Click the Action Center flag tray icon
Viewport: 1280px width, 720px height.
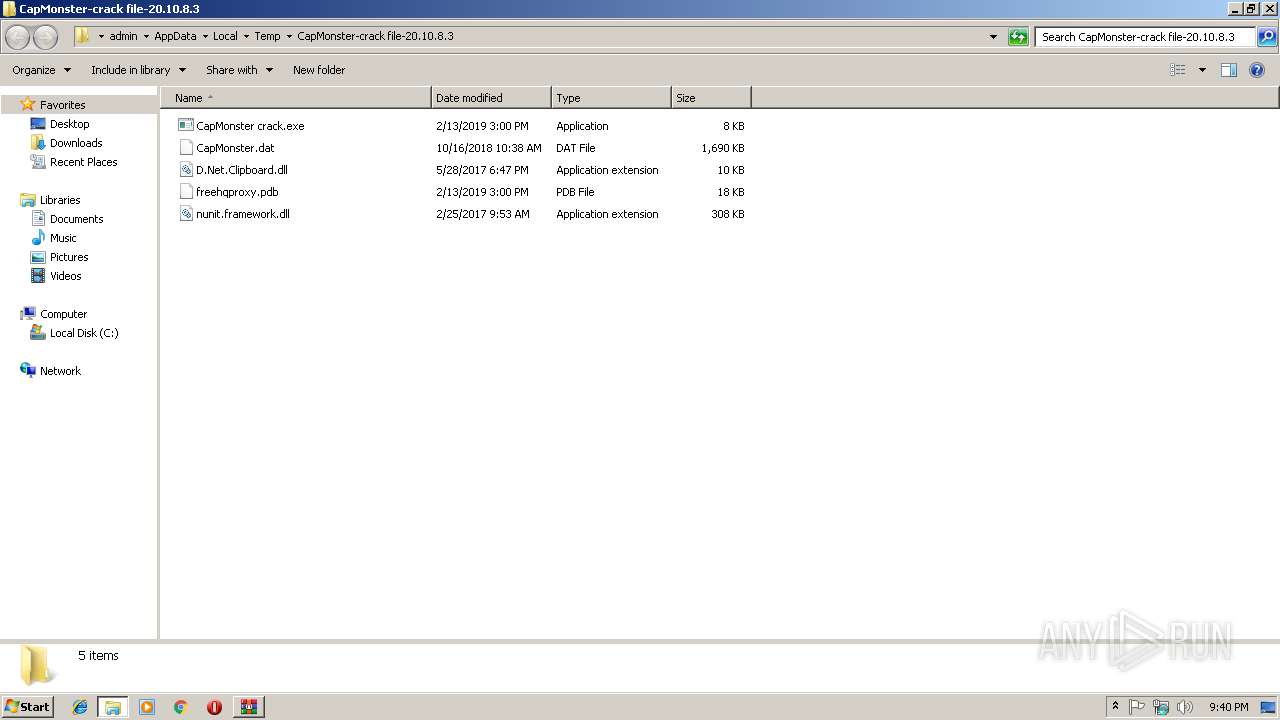[x=1137, y=707]
